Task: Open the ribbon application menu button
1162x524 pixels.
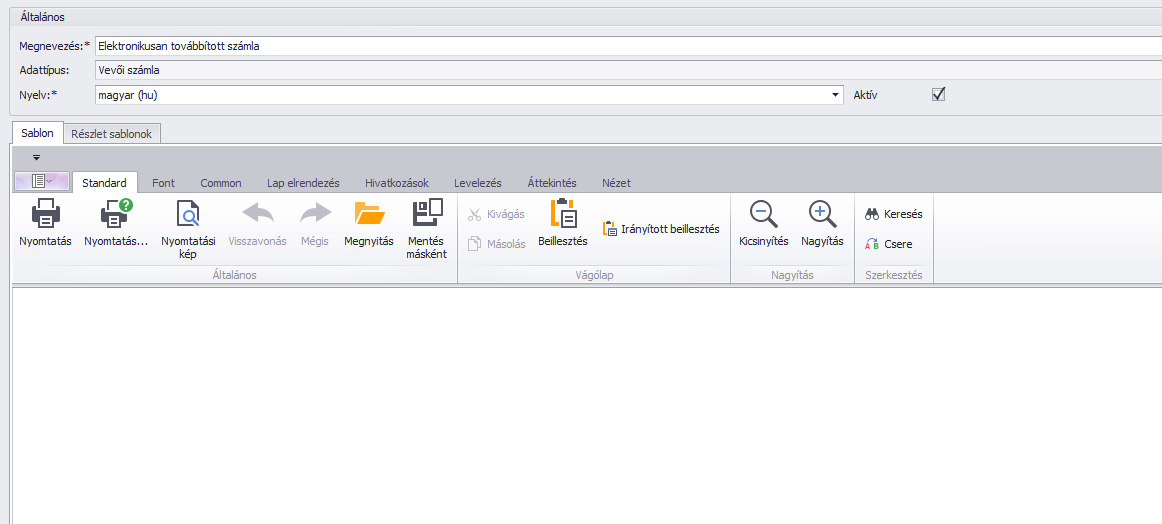Action: [x=41, y=181]
